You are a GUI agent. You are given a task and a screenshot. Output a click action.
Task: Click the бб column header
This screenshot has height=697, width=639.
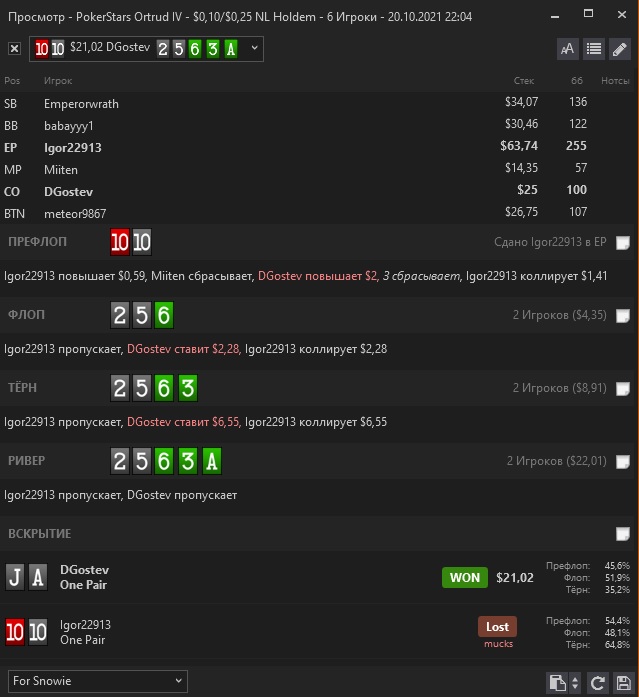(577, 81)
